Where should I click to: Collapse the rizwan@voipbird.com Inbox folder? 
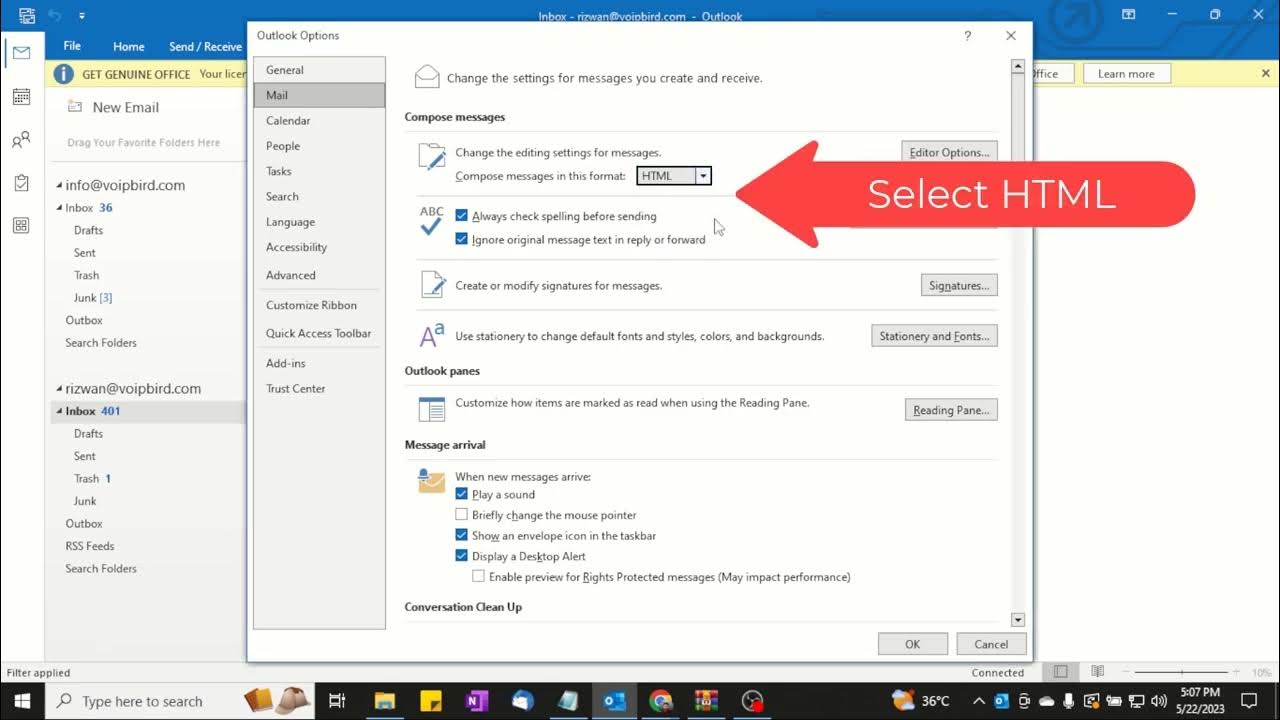60,411
